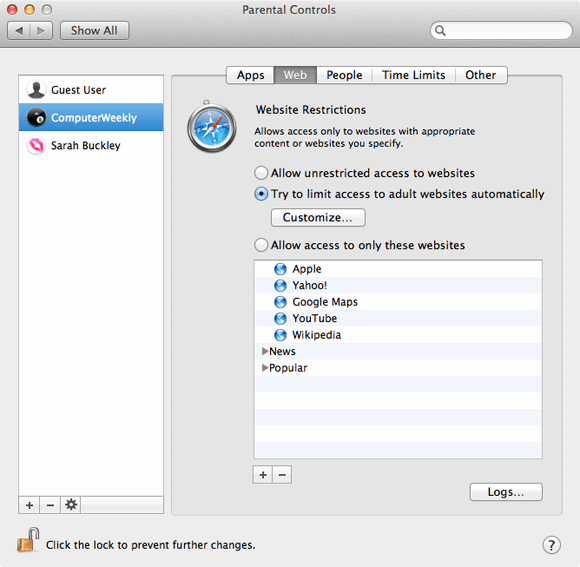
Task: Open the help question mark button
Action: tap(552, 544)
